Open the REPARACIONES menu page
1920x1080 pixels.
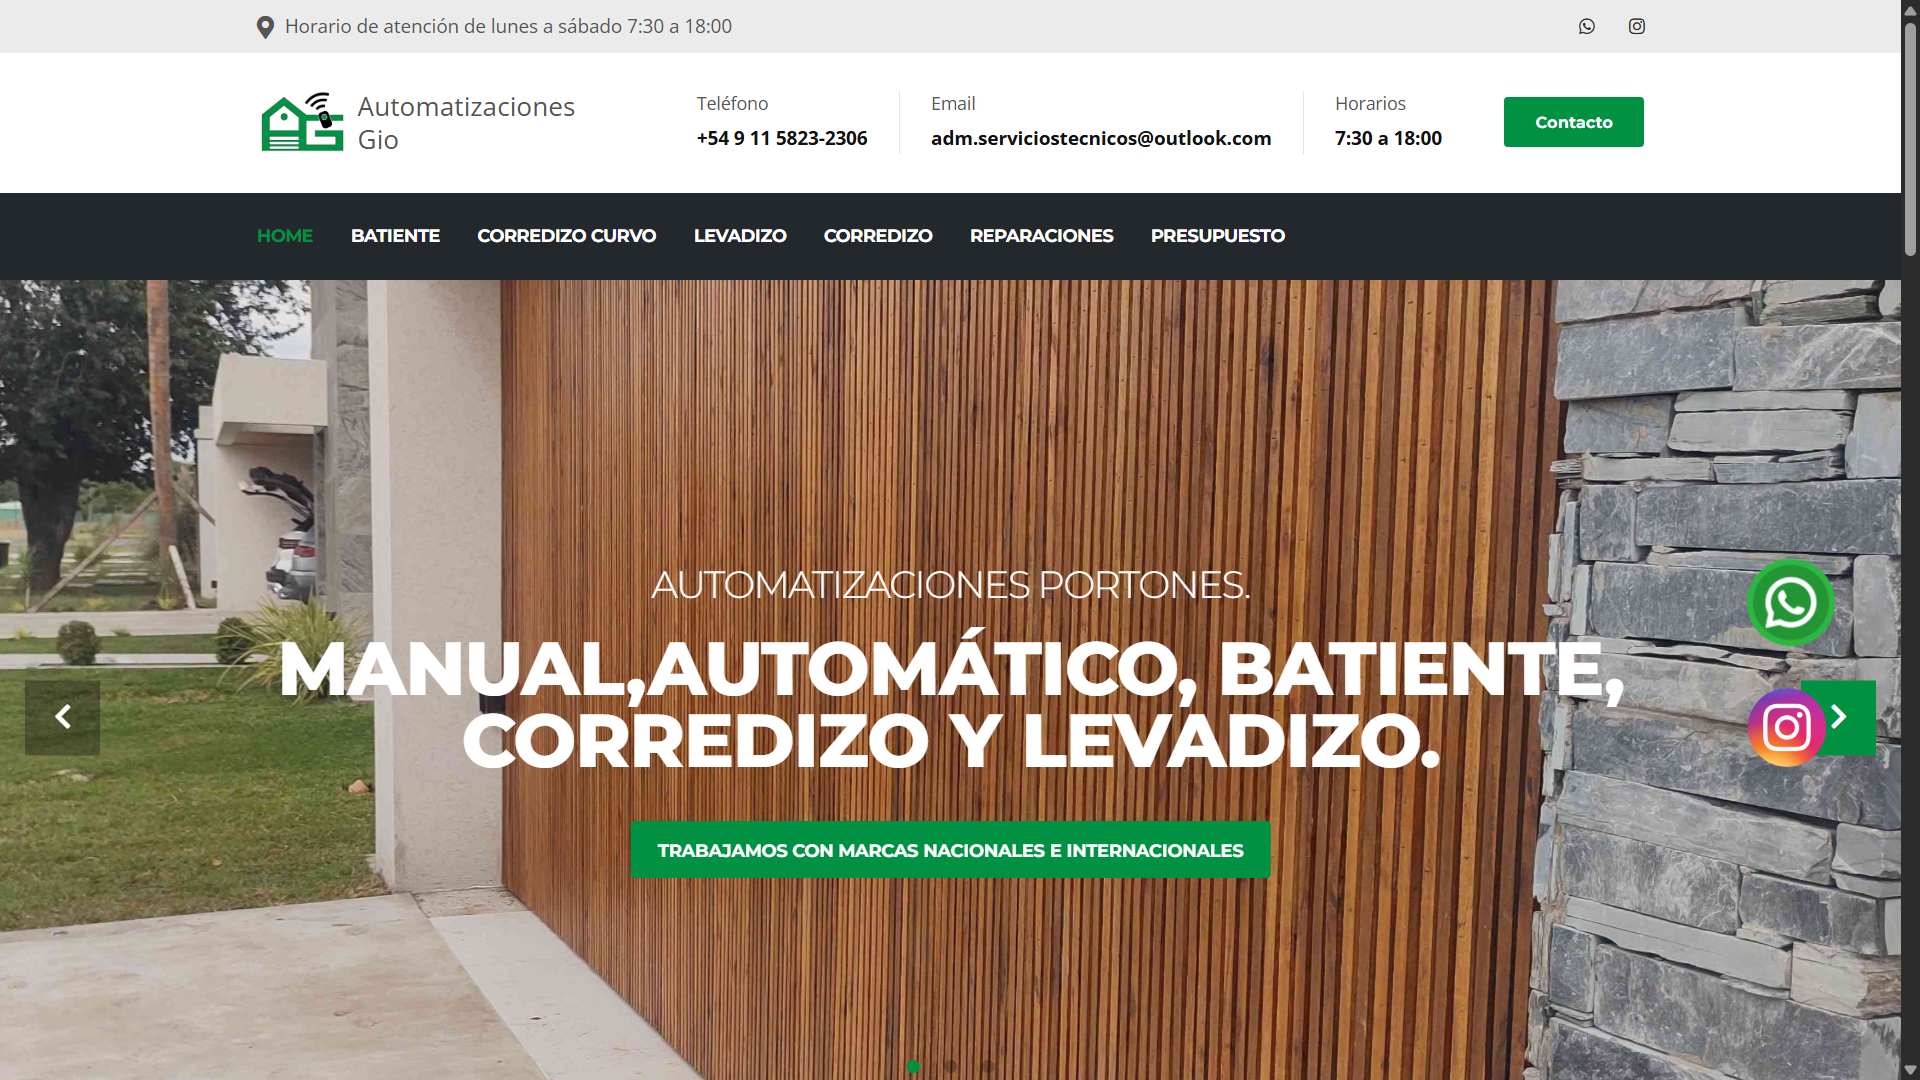(1041, 236)
